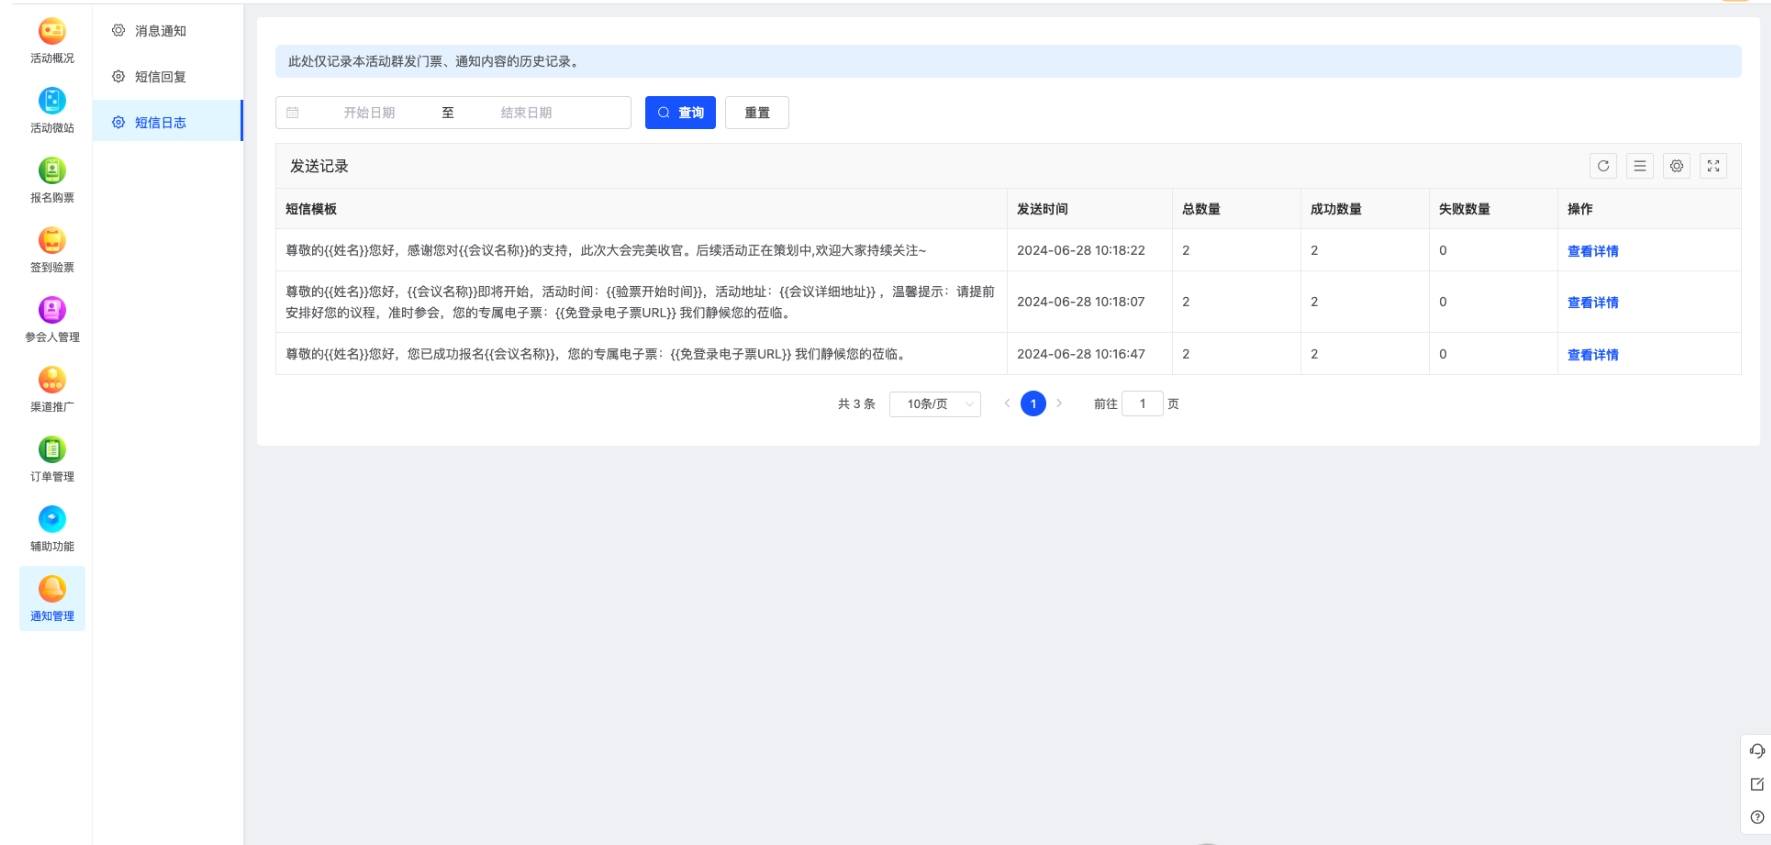1771x845 pixels.
Task: Click the 结束日期 end date input
Action: tap(526, 113)
